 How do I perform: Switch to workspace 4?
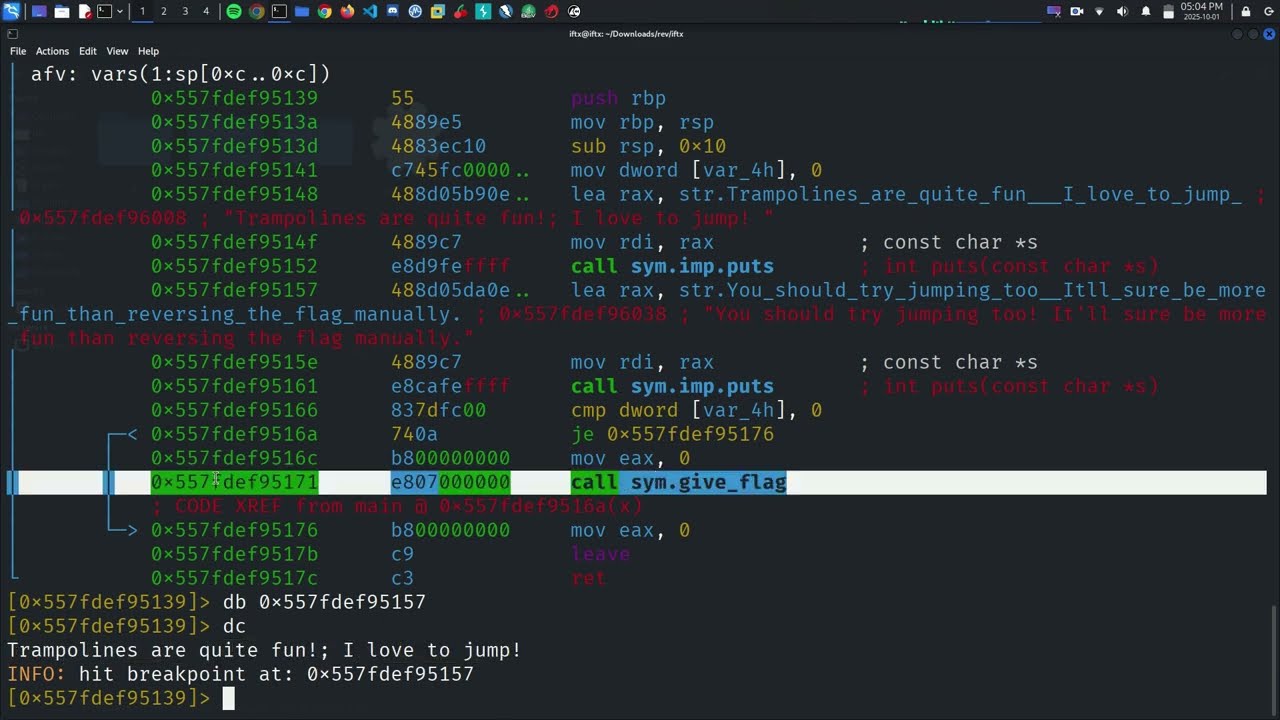206,12
